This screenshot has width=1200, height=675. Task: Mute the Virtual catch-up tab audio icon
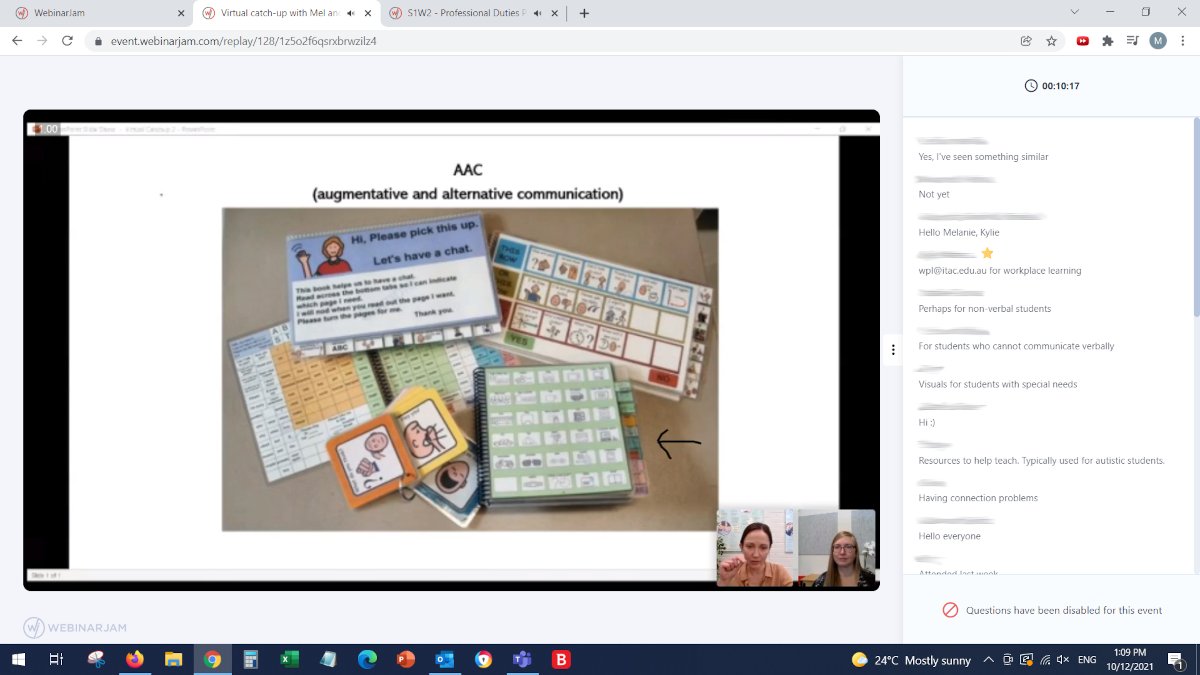coord(351,13)
